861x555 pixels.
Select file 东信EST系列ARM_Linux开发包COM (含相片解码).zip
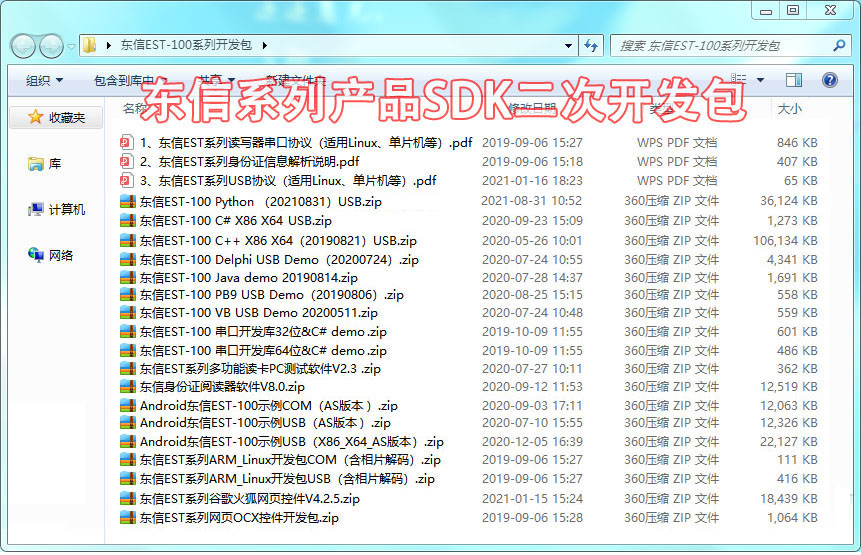click(x=290, y=459)
